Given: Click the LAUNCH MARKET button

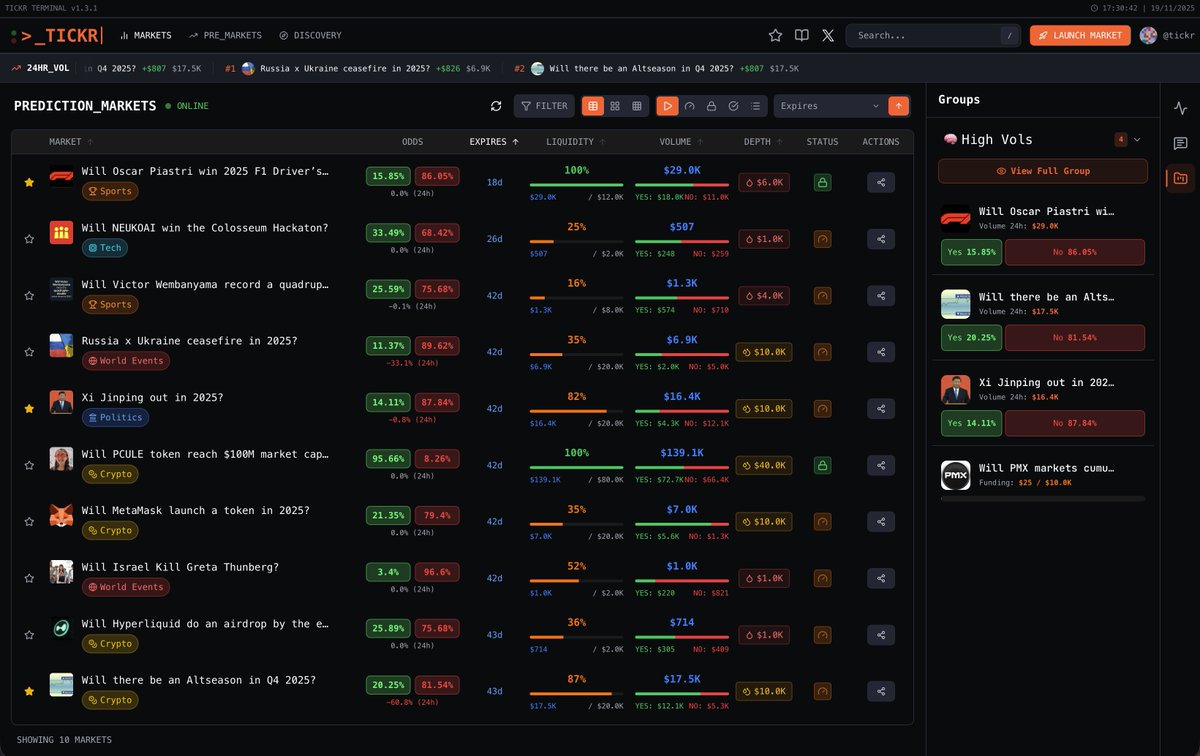Looking at the screenshot, I should click(x=1080, y=35).
